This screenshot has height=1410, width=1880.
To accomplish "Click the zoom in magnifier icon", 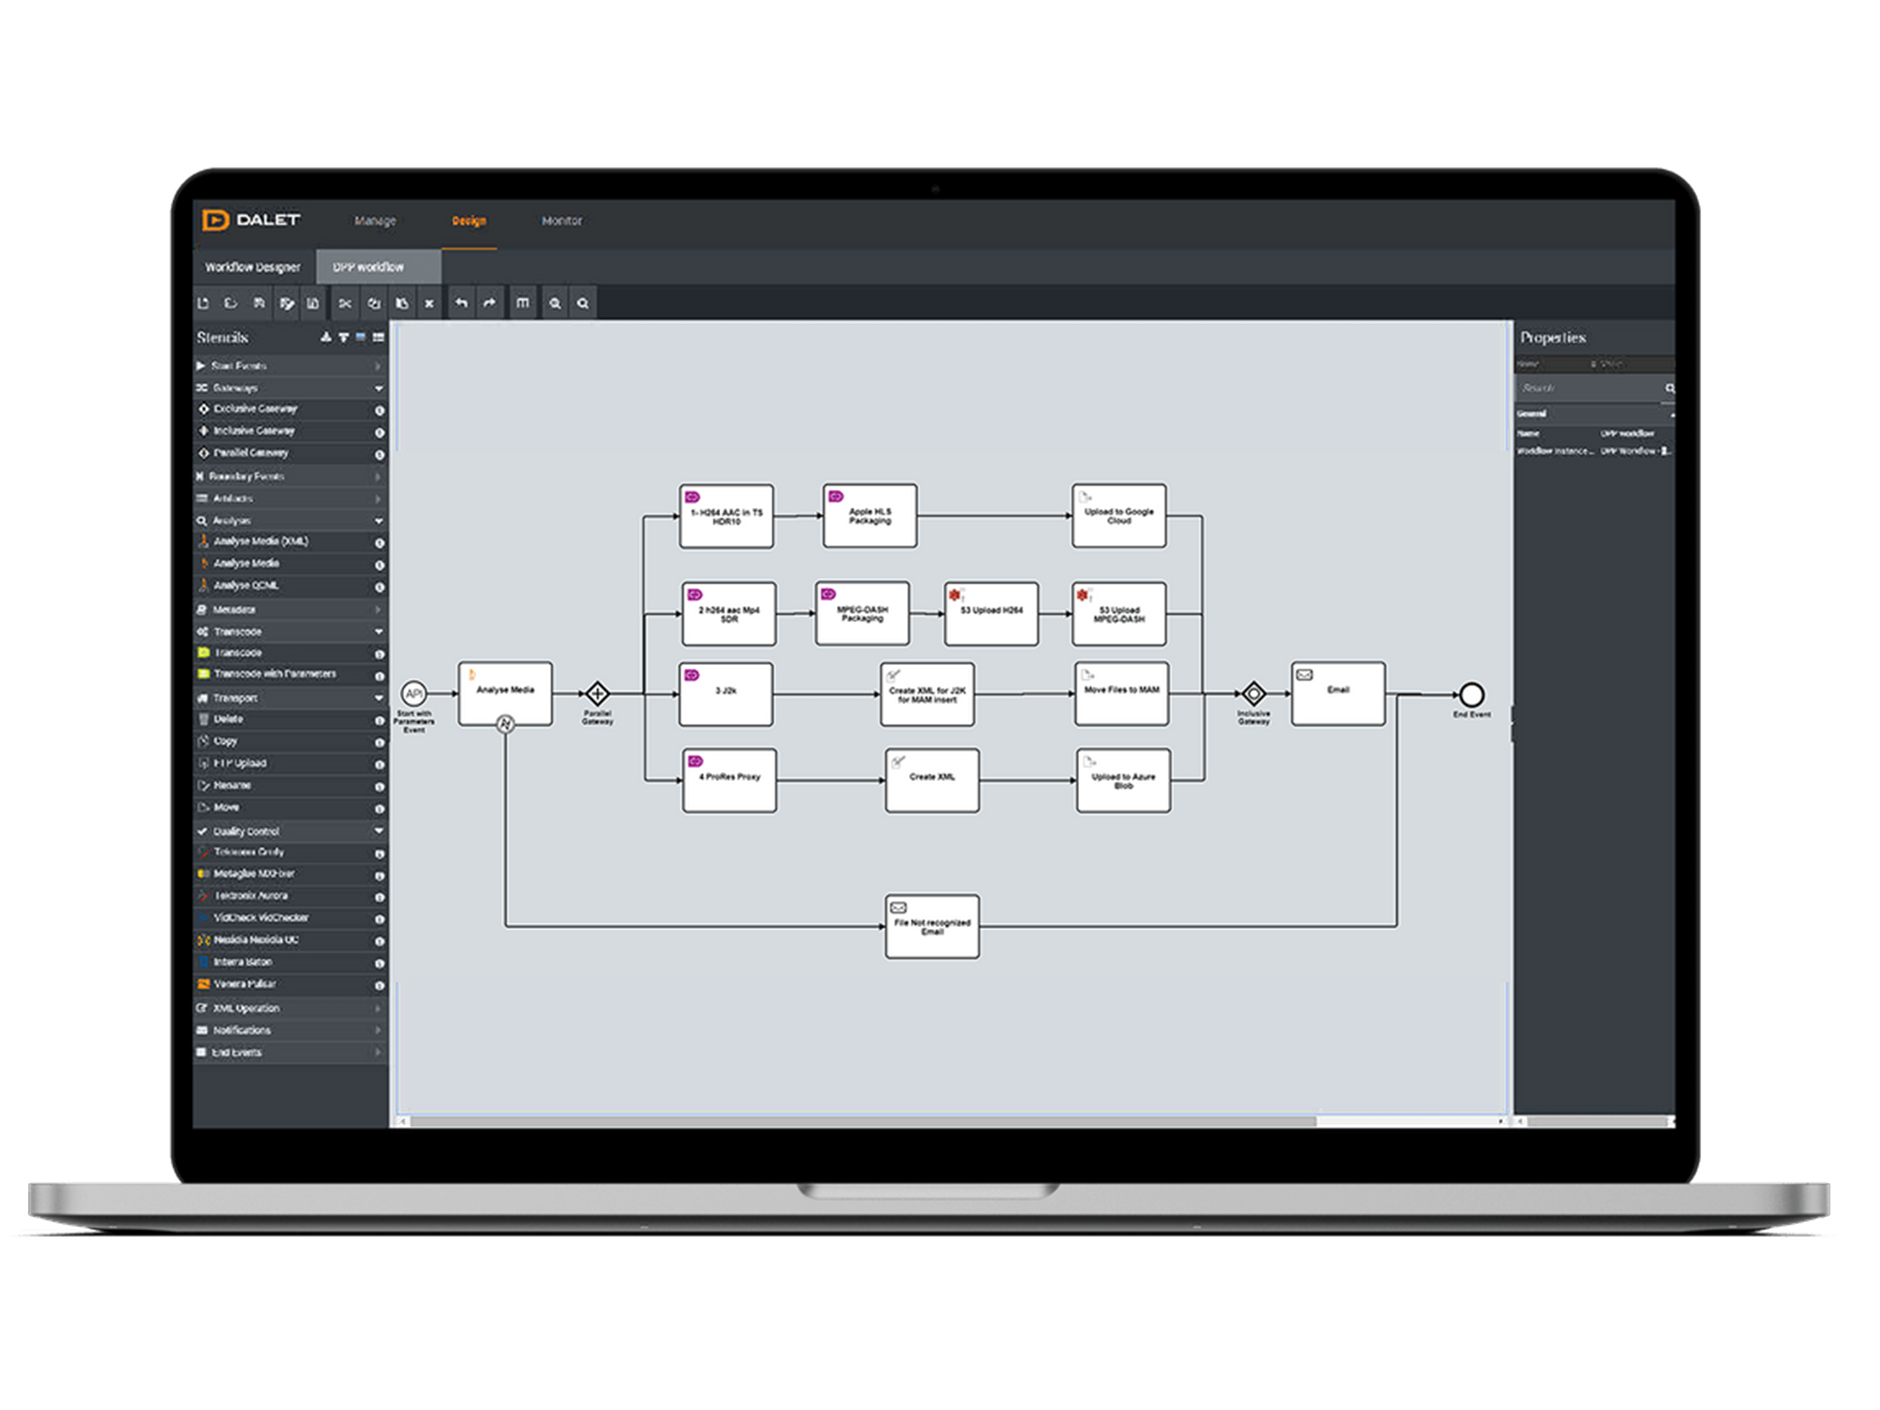I will (x=554, y=303).
